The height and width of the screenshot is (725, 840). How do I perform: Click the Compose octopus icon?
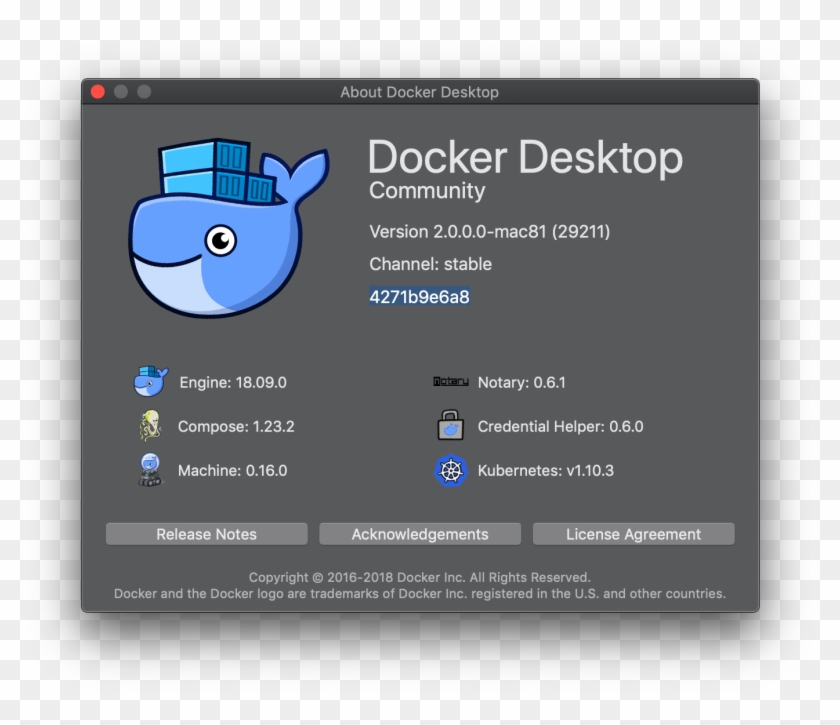pyautogui.click(x=150, y=426)
